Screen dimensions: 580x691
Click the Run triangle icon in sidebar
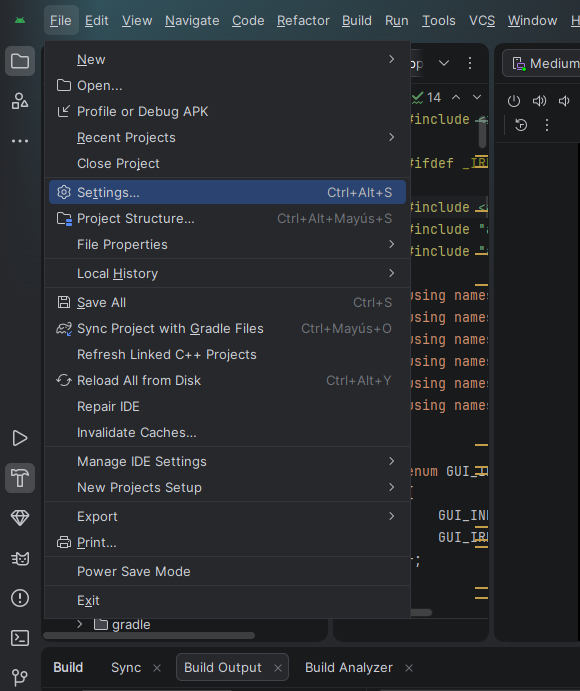click(x=20, y=438)
